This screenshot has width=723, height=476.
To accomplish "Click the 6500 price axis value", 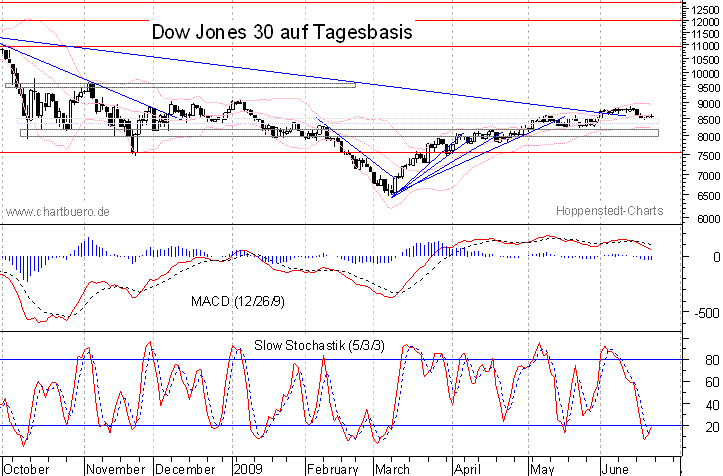I will pyautogui.click(x=708, y=196).
